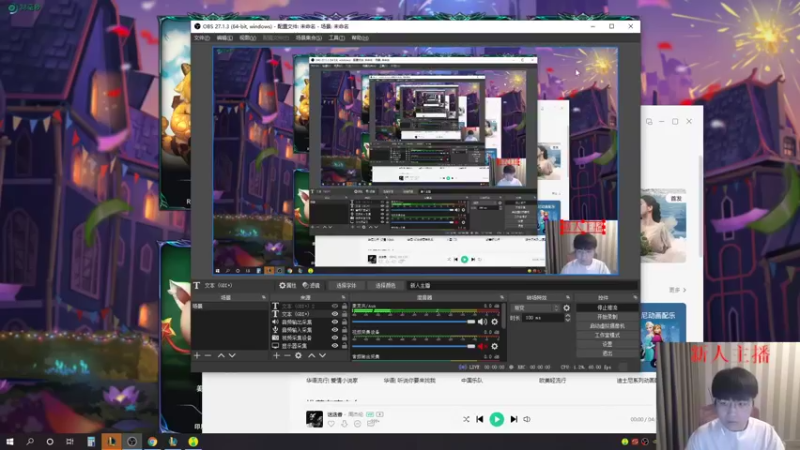
Task: Open the 编辑 menu in OBS
Action: 224,38
